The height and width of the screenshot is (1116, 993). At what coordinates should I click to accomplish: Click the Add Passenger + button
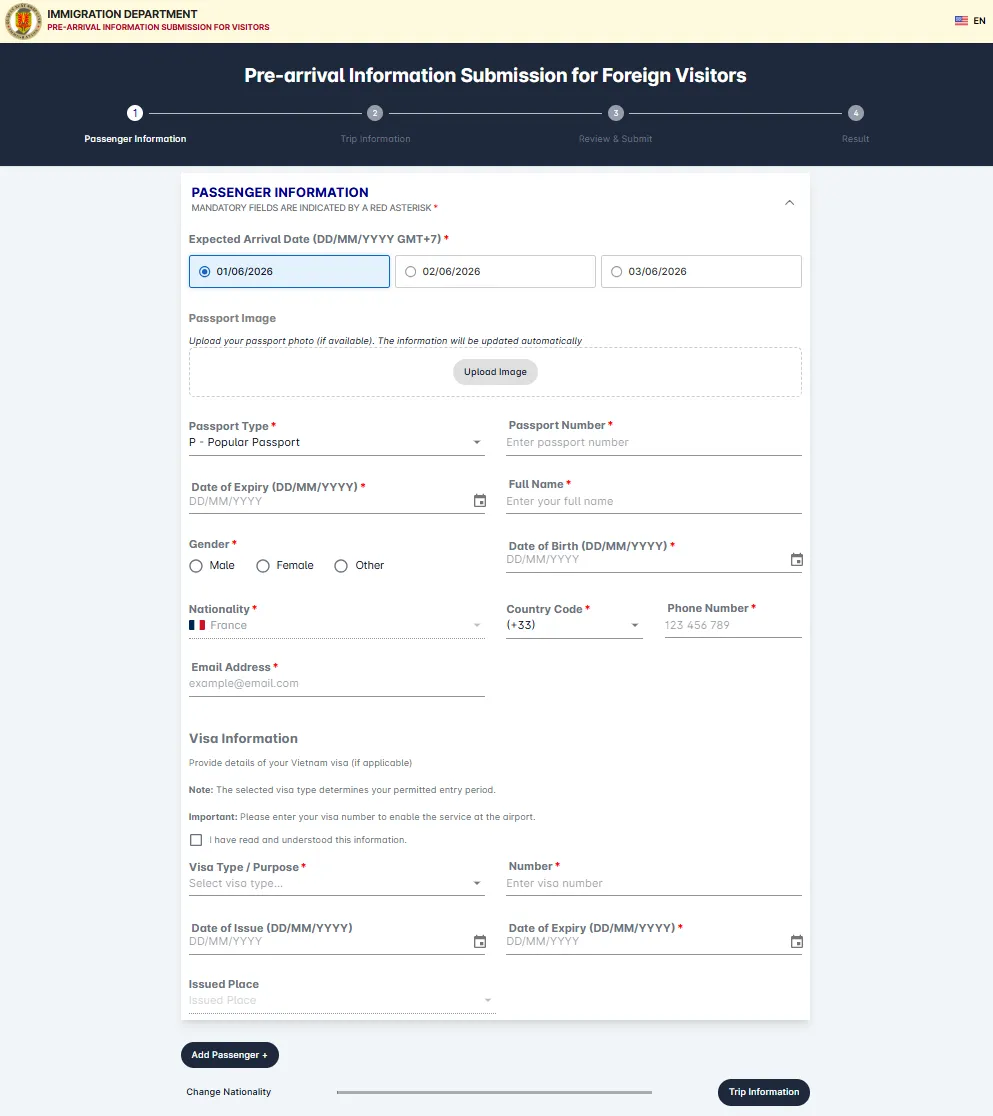[x=230, y=1055]
